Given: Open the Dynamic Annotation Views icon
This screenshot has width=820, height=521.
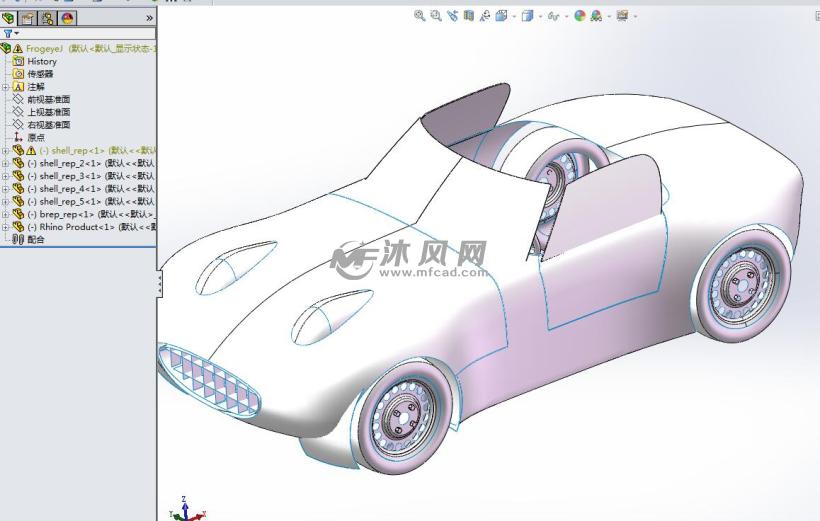Looking at the screenshot, I should [485, 16].
